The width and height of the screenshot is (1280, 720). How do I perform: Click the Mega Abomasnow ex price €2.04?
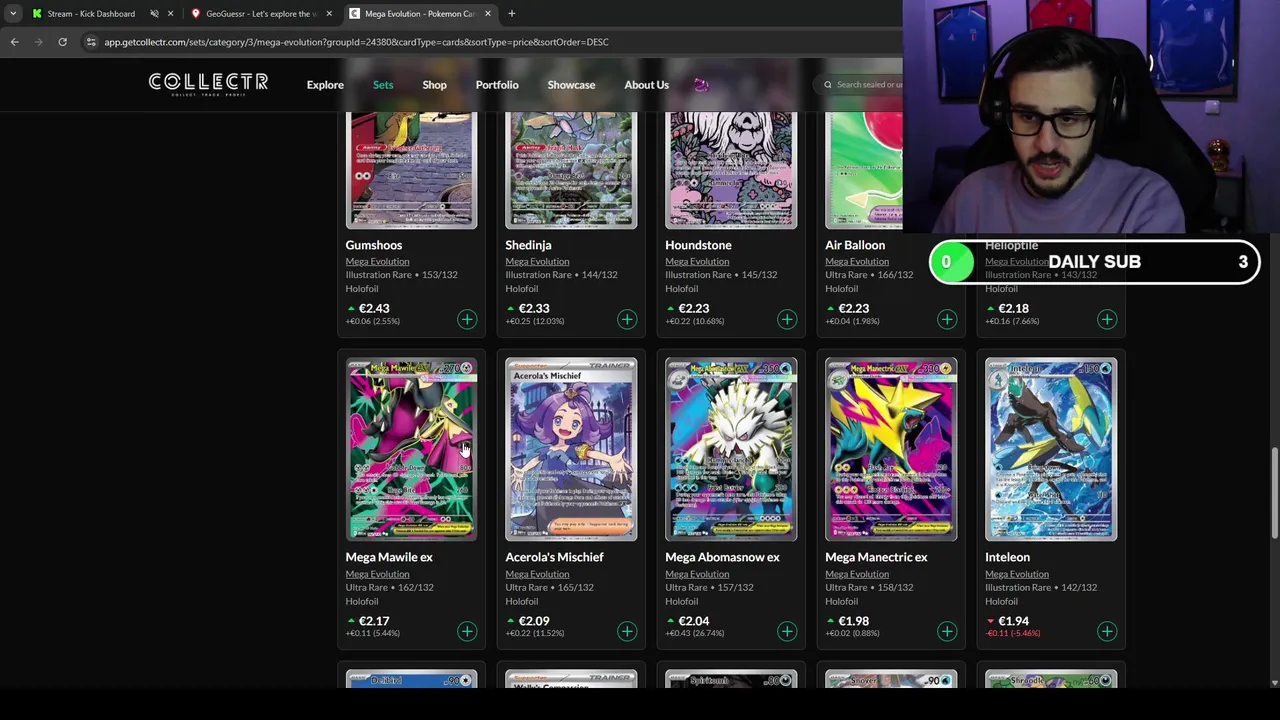(x=693, y=621)
